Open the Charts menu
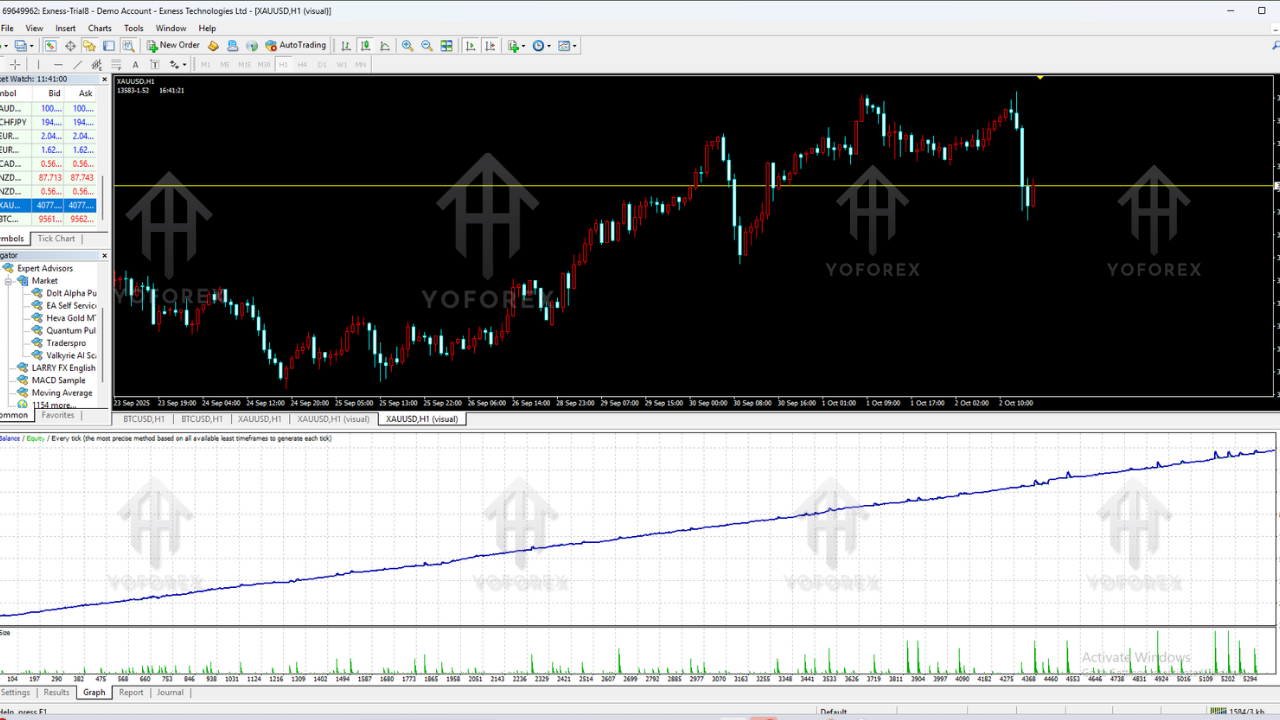The width and height of the screenshot is (1280, 720). [100, 28]
